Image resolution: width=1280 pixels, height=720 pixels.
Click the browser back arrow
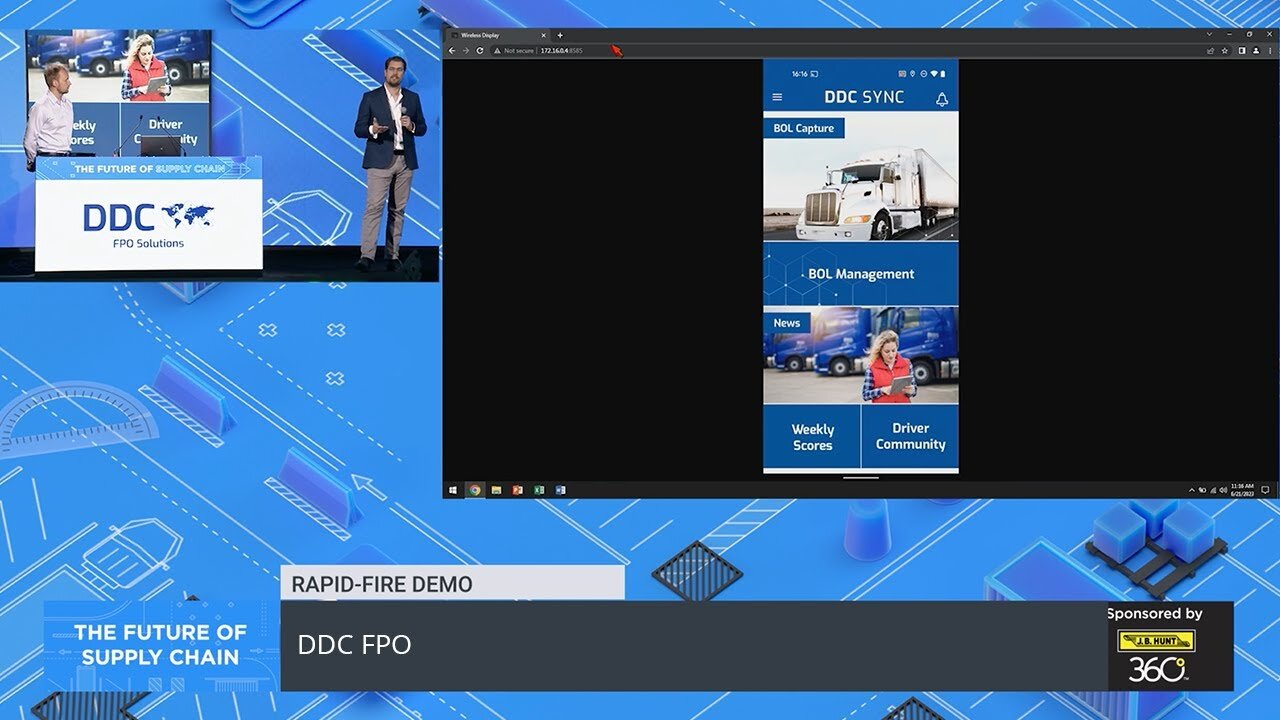[452, 50]
